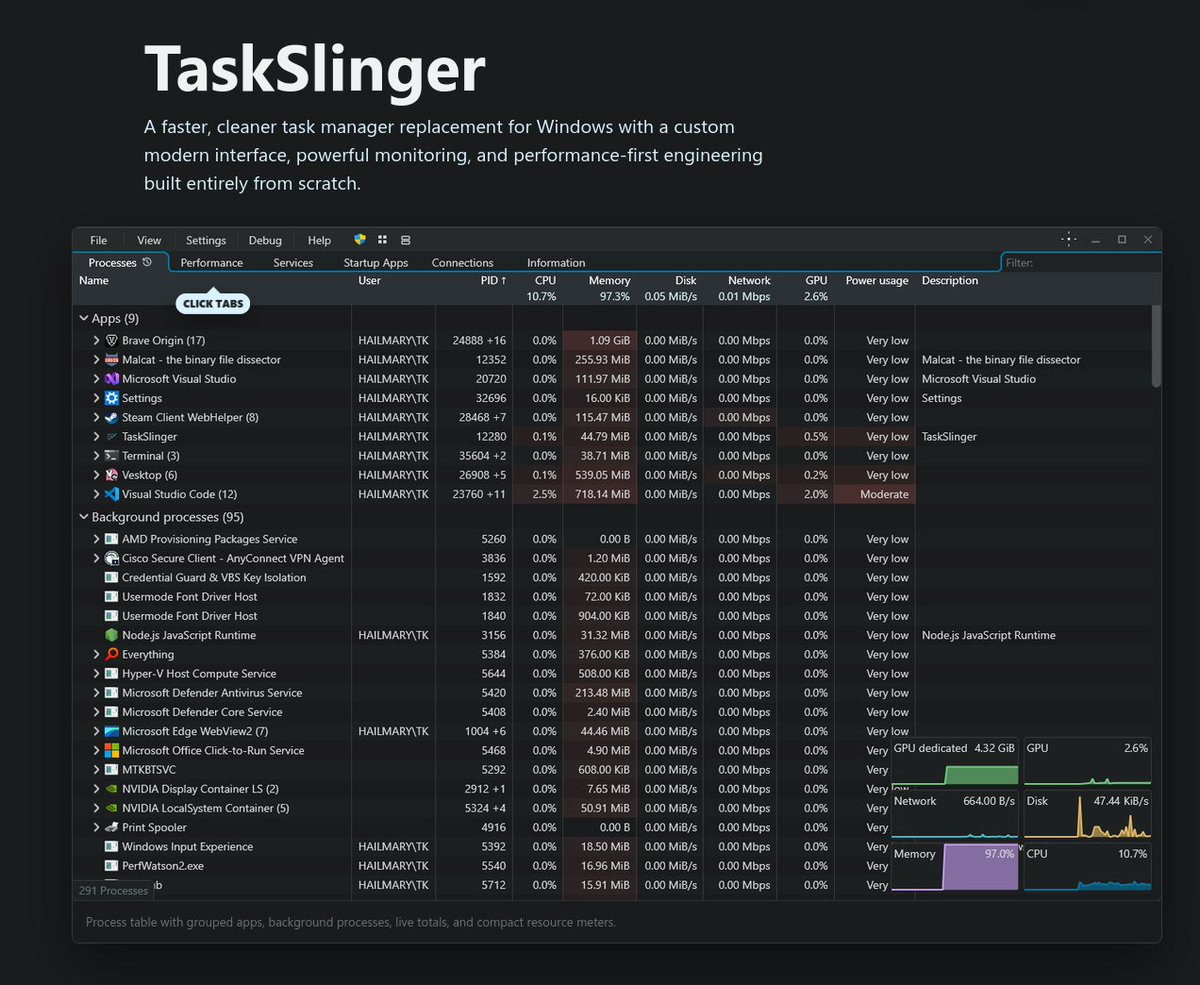Expand the Brave Origin (17) row chevron
This screenshot has width=1200, height=985.
click(97, 340)
